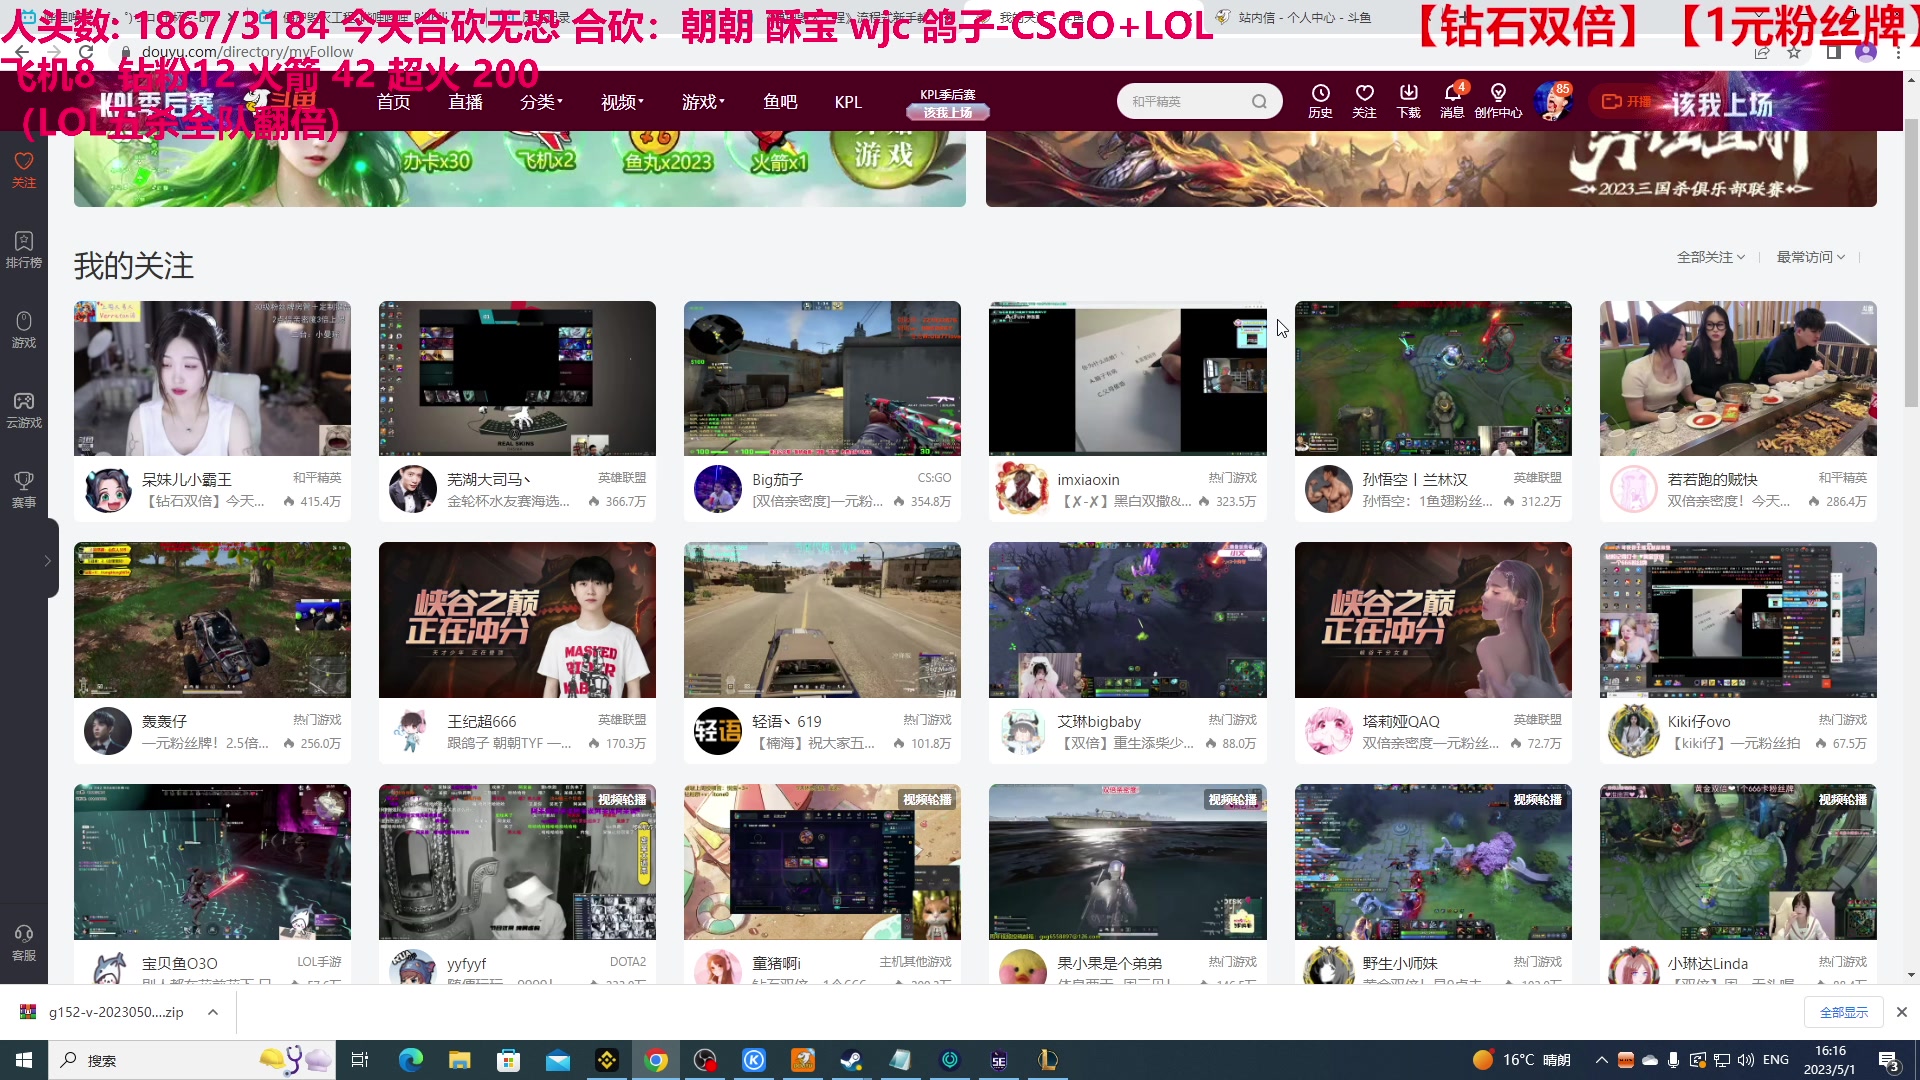Open Big茄子 CS:GO stream thumbnail

tap(822, 379)
